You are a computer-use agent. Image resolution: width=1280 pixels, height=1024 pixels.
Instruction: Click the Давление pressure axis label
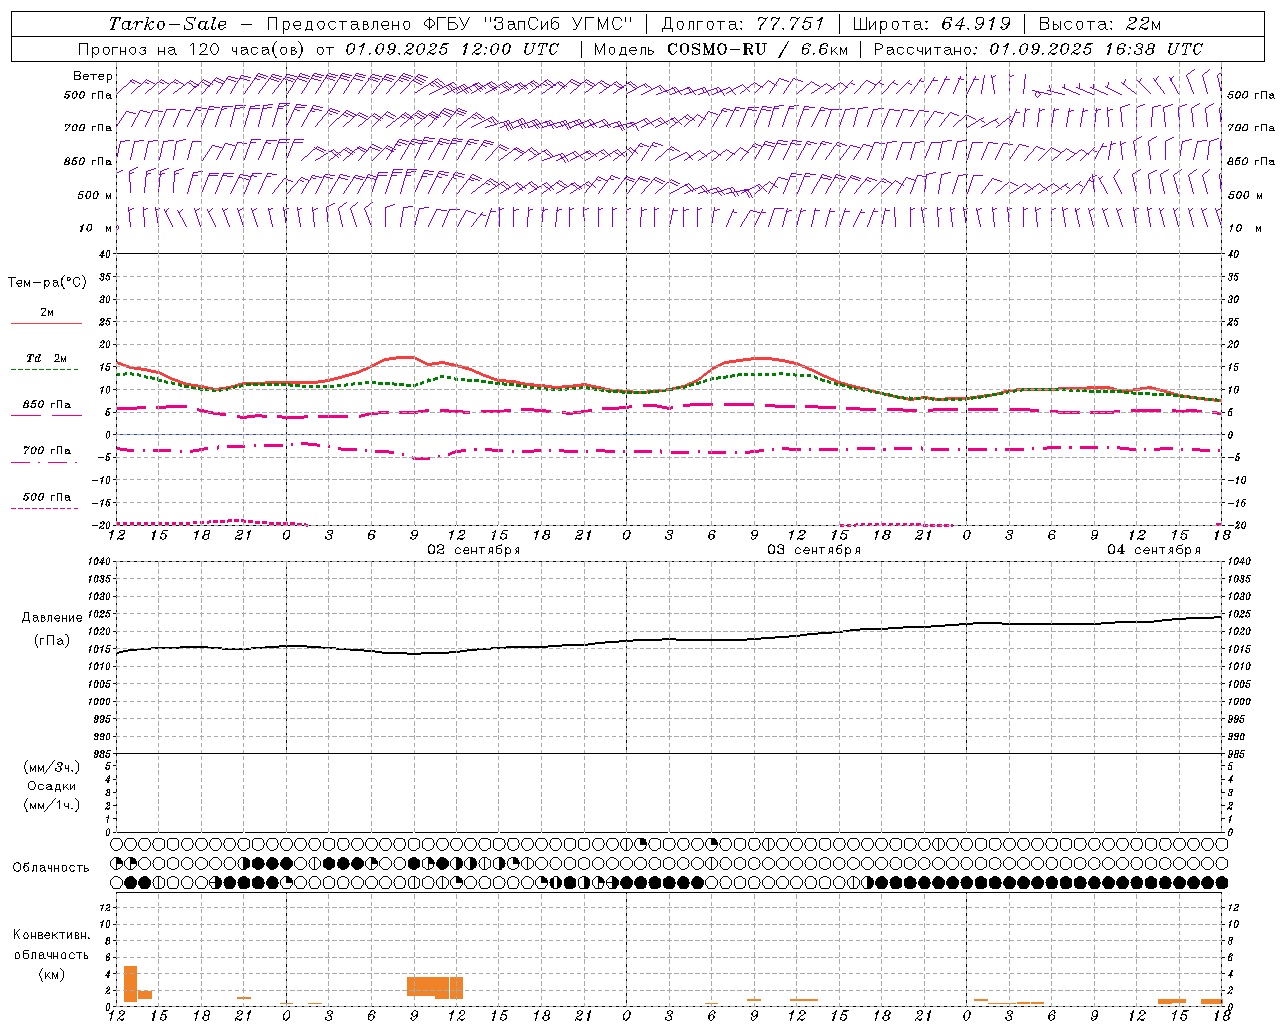[52, 618]
